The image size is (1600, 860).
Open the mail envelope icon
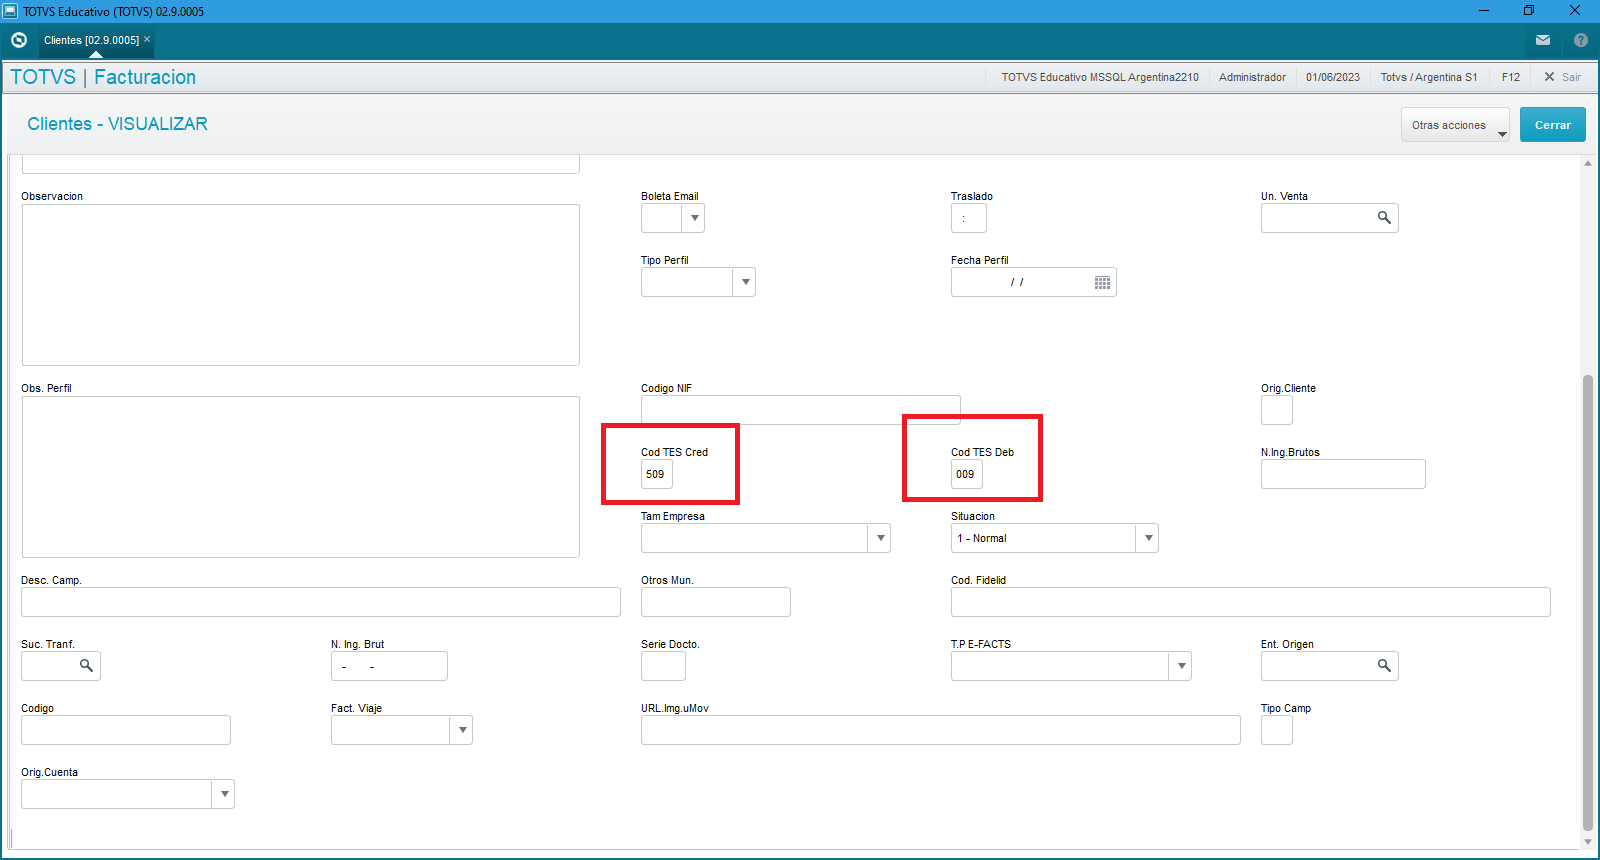click(1543, 40)
